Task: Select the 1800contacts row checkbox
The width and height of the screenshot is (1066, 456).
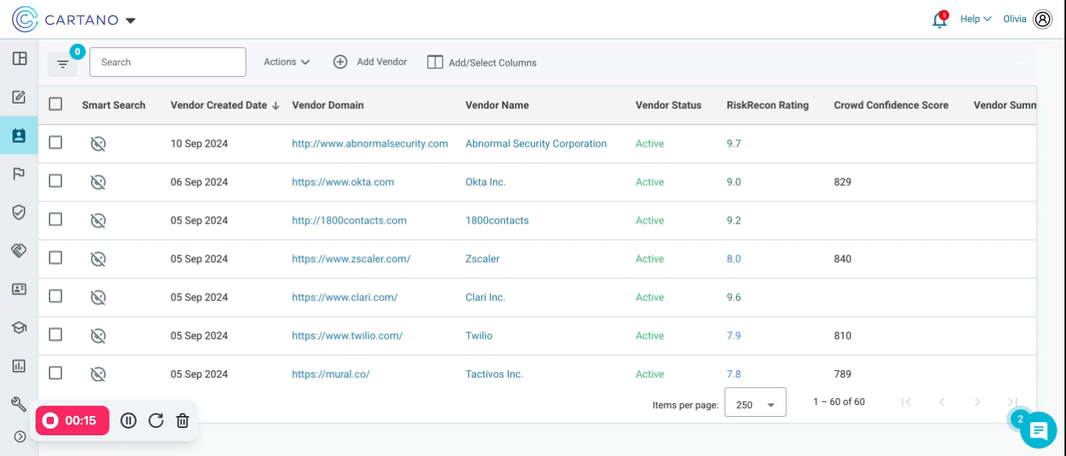Action: tap(56, 220)
